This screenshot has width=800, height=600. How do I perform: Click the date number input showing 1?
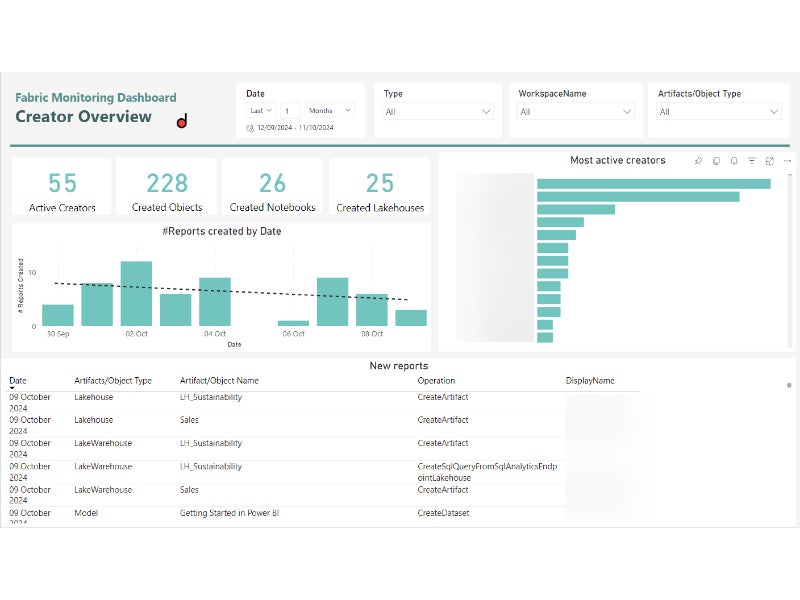(x=289, y=110)
